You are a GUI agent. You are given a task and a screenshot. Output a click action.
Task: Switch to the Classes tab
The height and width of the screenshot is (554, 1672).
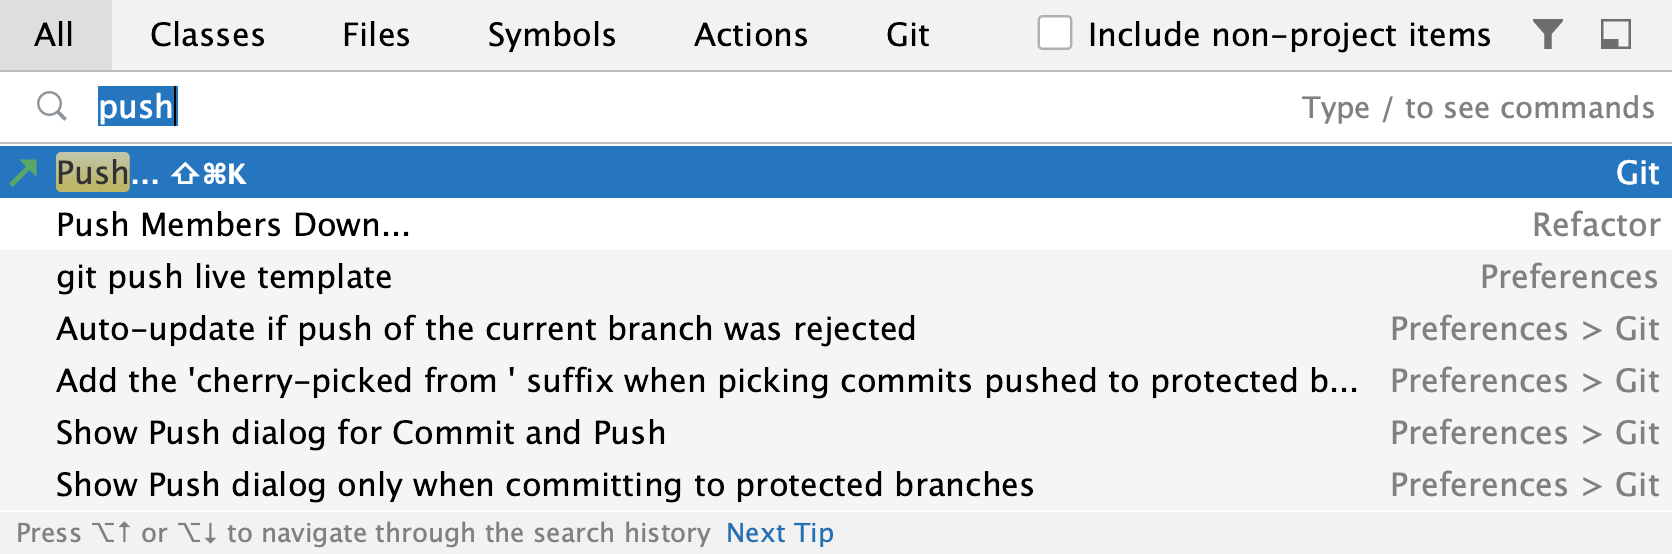(x=207, y=35)
